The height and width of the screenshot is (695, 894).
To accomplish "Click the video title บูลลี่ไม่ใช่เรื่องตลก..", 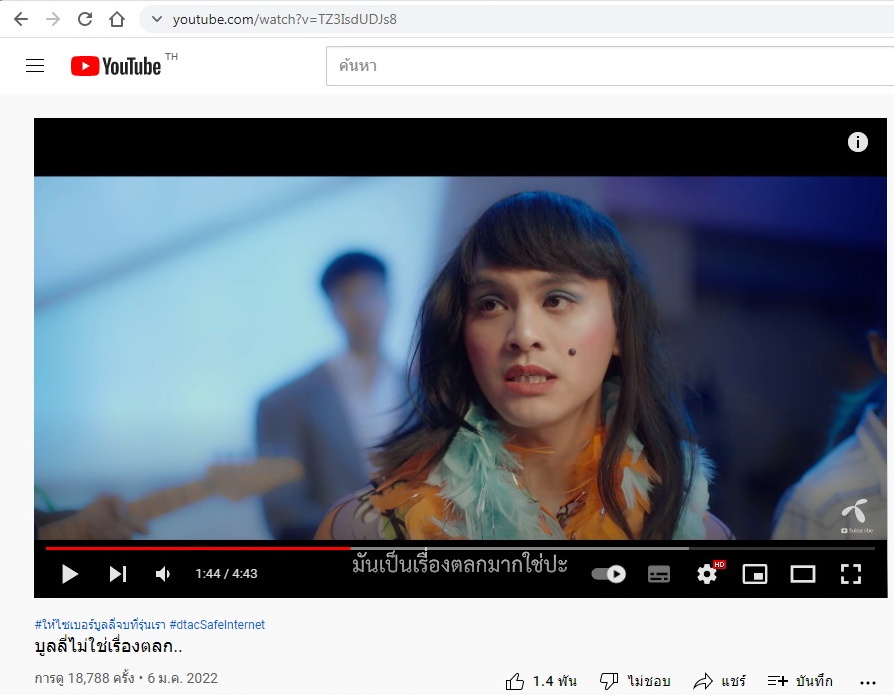I will (108, 647).
